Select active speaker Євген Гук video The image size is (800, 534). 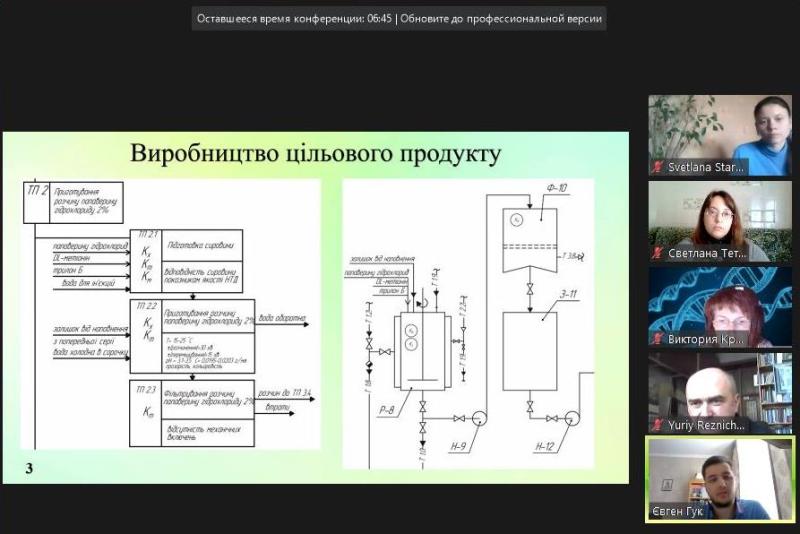pos(720,479)
